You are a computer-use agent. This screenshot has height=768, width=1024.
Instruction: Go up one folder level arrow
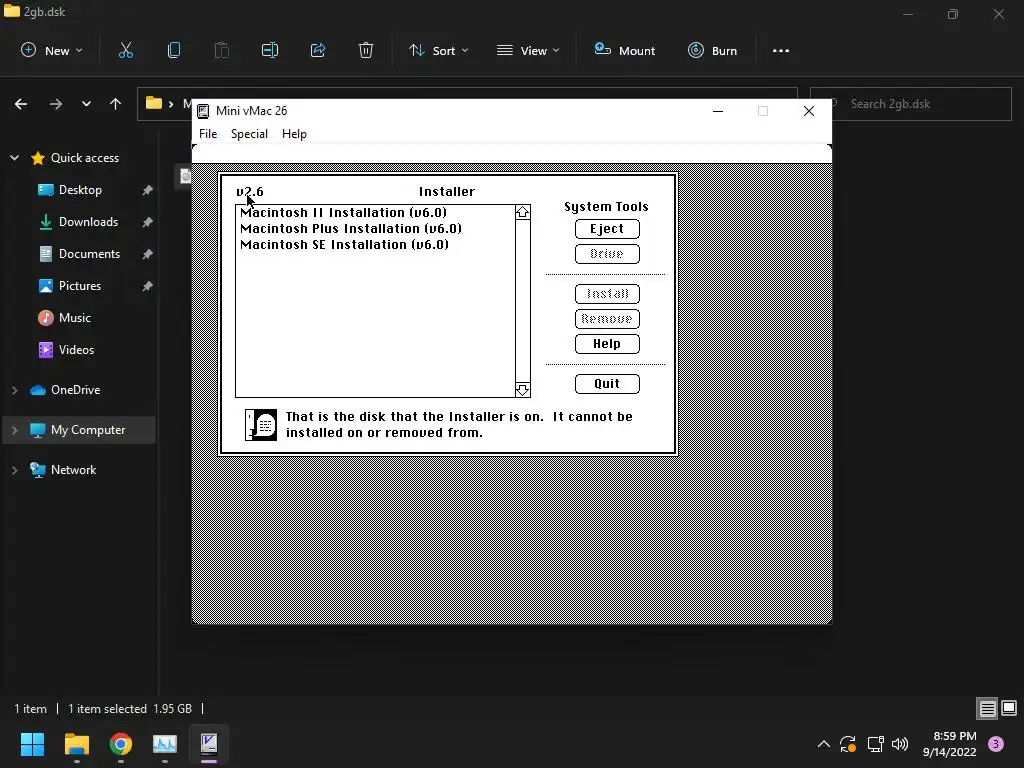[116, 104]
